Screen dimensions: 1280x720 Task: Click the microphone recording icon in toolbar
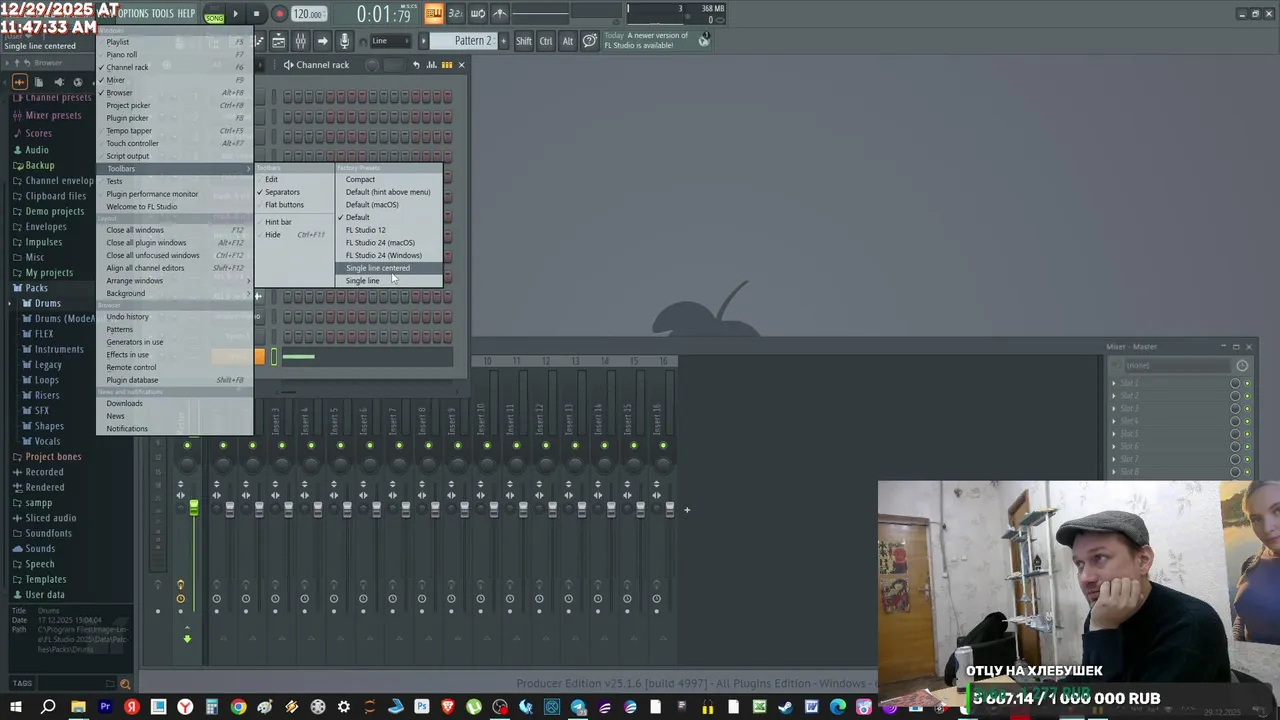344,41
